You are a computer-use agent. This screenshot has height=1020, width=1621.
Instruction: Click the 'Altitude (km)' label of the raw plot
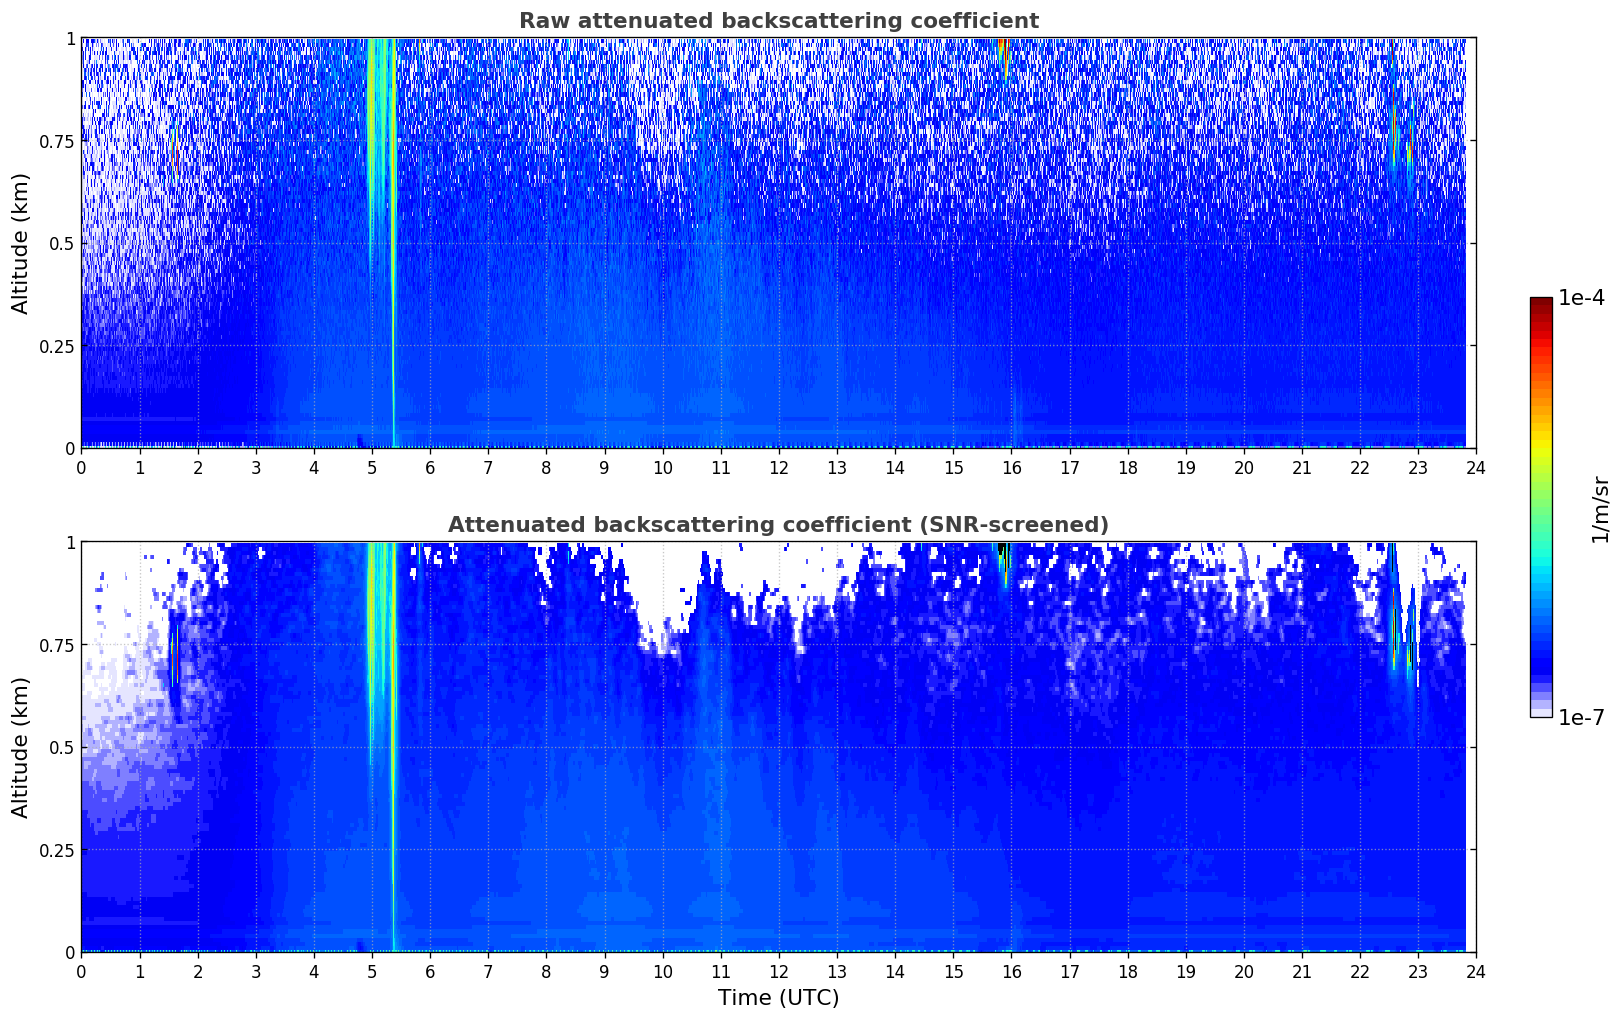(x=21, y=243)
